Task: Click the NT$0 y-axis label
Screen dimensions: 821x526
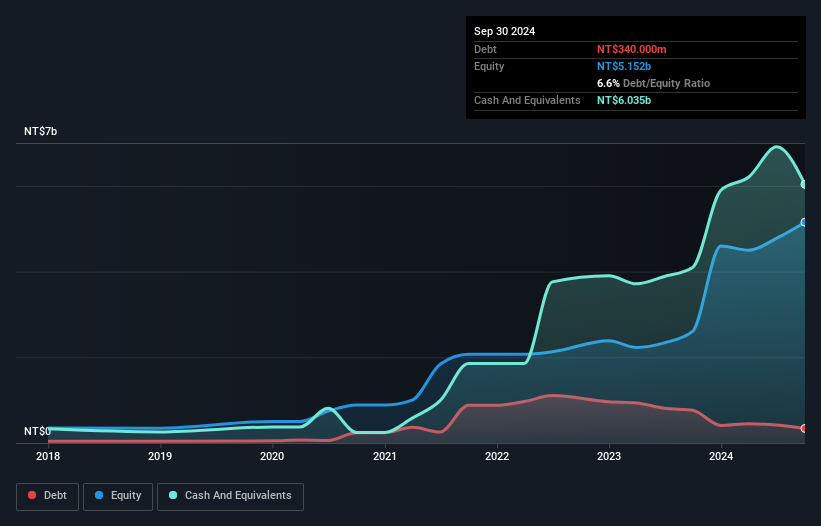Action: (37, 431)
